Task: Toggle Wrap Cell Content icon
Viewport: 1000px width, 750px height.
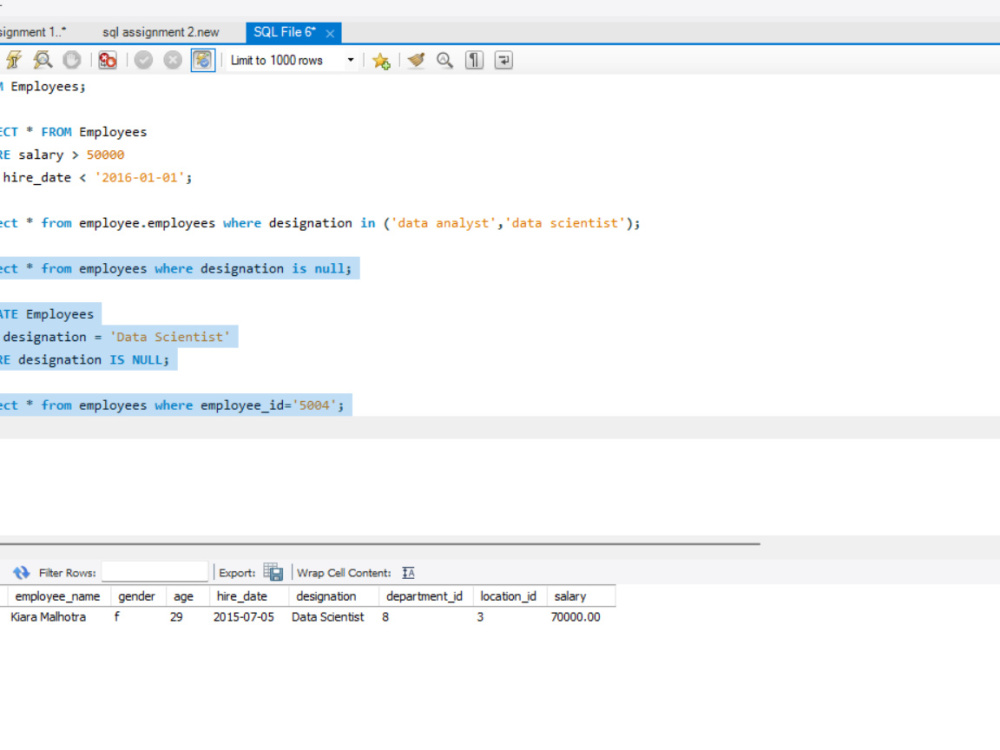Action: tap(408, 573)
